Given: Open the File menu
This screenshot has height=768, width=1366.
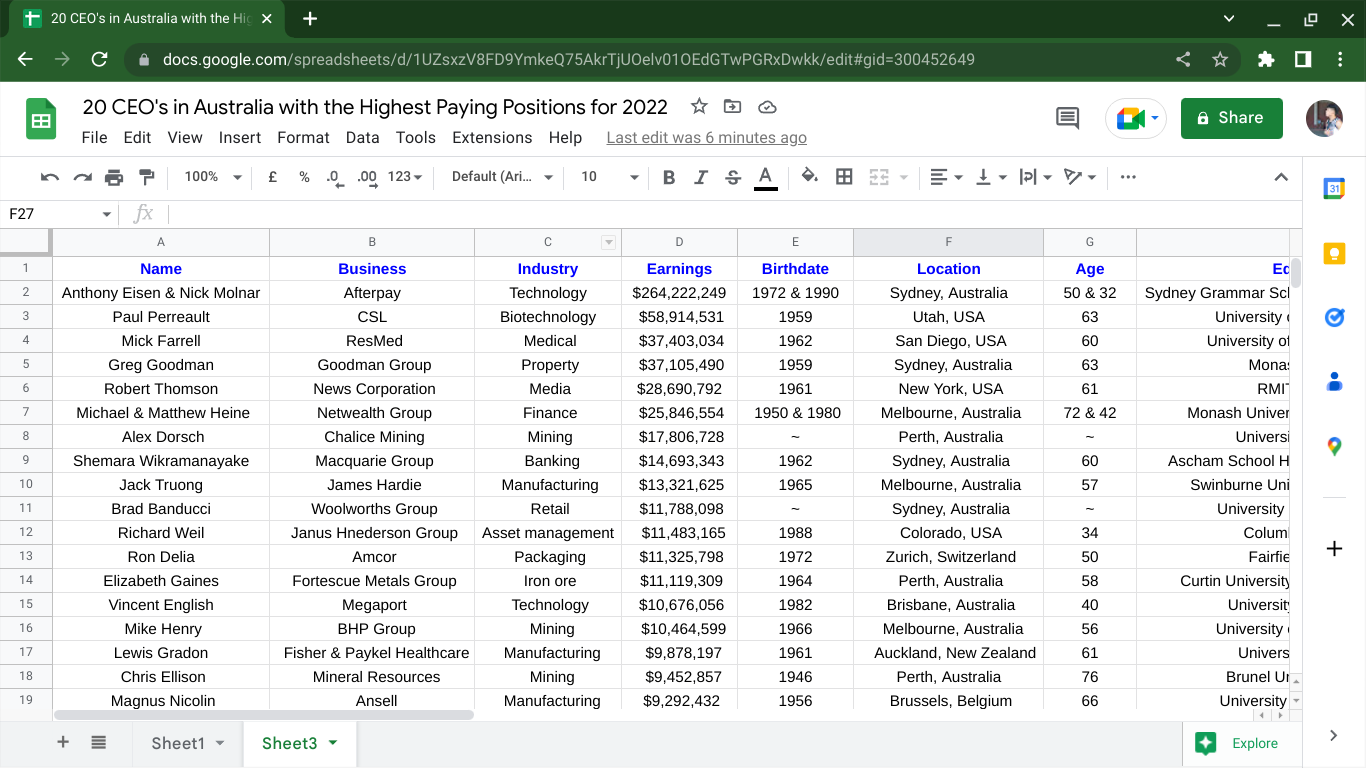Looking at the screenshot, I should click(x=95, y=138).
